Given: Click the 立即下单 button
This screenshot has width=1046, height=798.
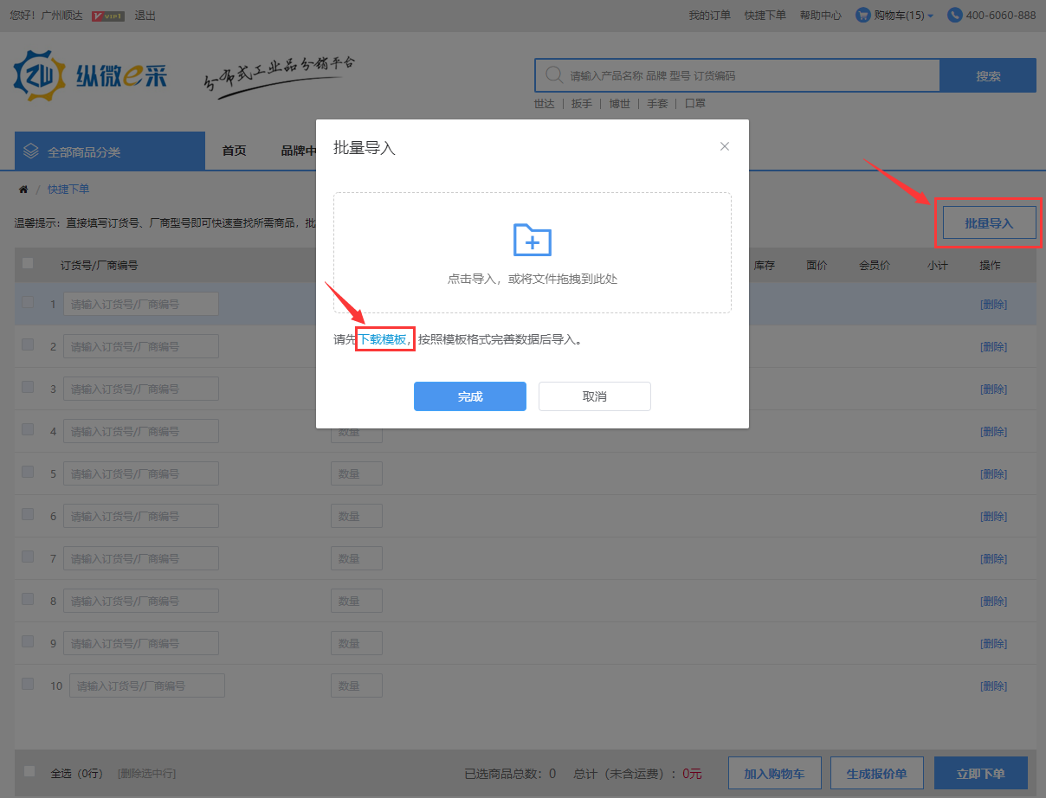Looking at the screenshot, I should click(x=979, y=773).
